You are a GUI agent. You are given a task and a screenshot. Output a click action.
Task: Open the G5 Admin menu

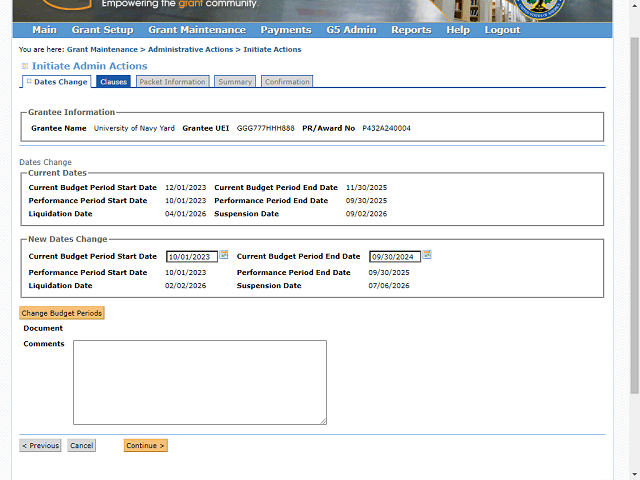click(x=351, y=30)
